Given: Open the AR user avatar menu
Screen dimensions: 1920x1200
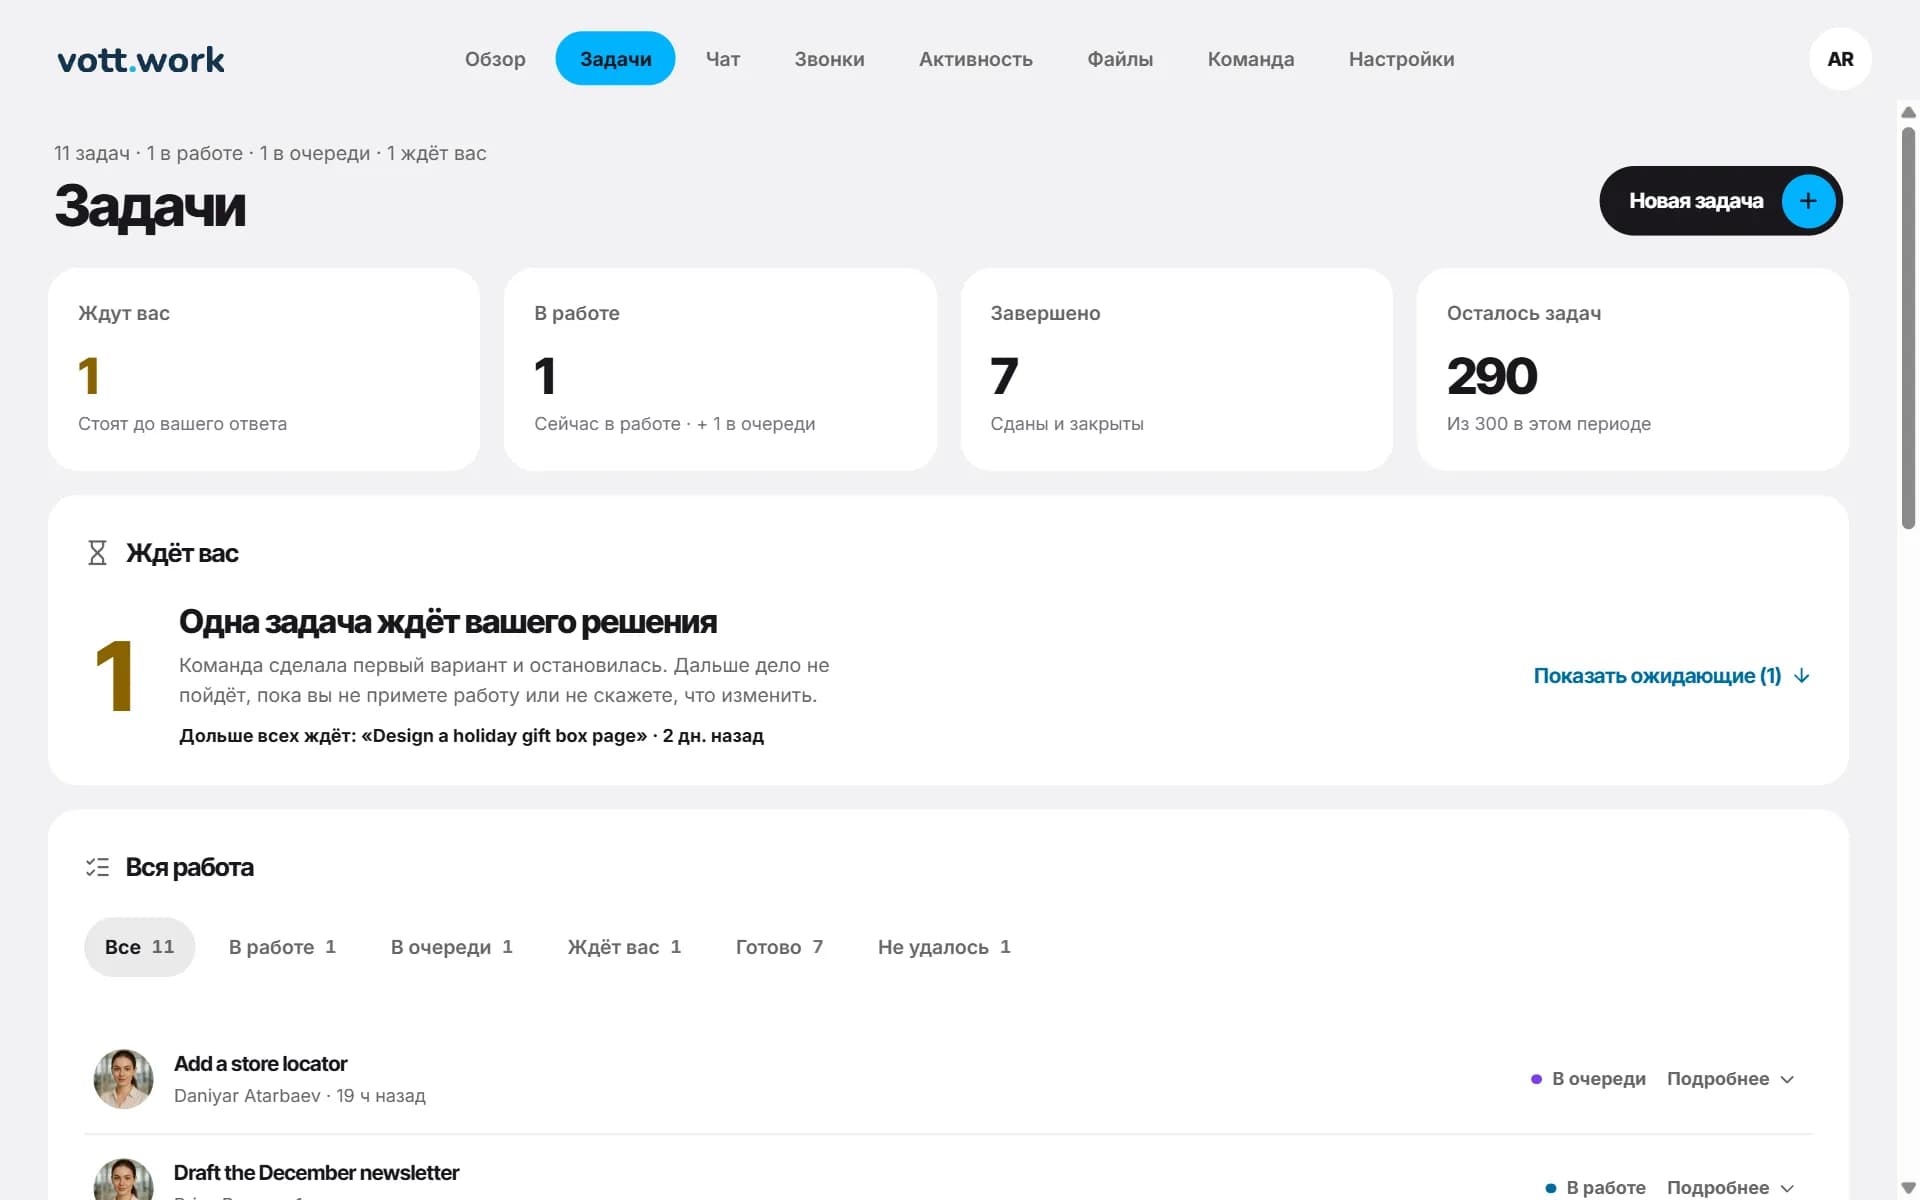Looking at the screenshot, I should coord(1840,59).
